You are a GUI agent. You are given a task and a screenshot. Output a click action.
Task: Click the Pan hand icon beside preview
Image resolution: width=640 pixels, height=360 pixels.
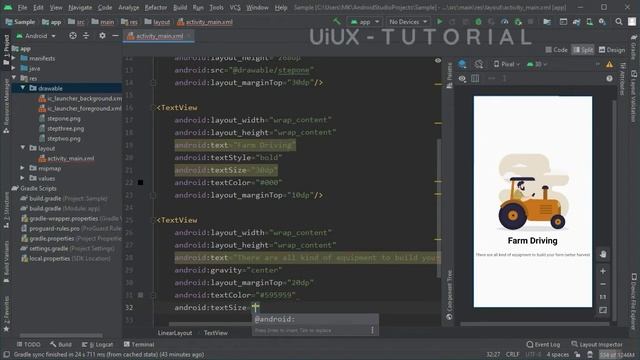pos(603,254)
